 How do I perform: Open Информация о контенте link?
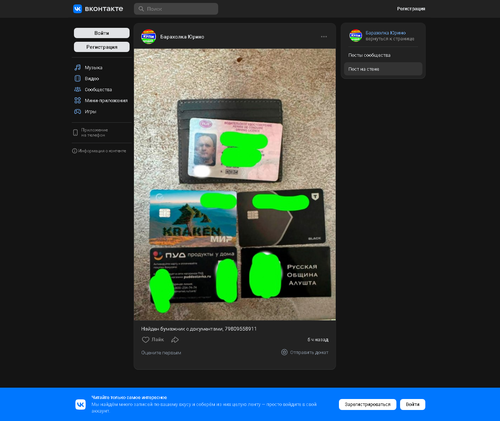[x=102, y=151]
